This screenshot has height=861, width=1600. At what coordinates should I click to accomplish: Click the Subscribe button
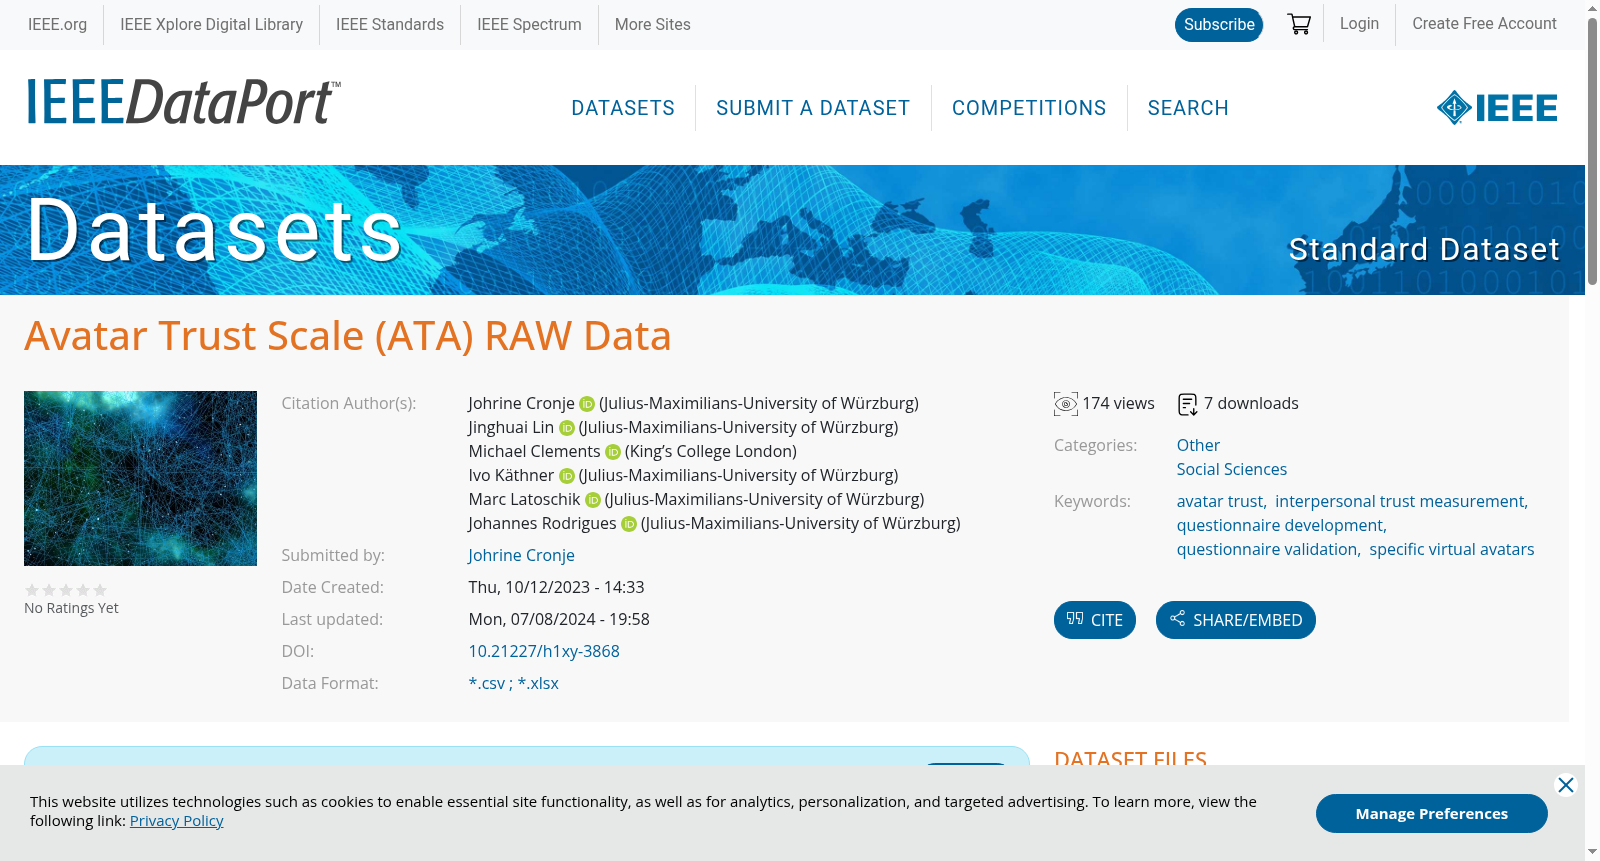[x=1219, y=25]
